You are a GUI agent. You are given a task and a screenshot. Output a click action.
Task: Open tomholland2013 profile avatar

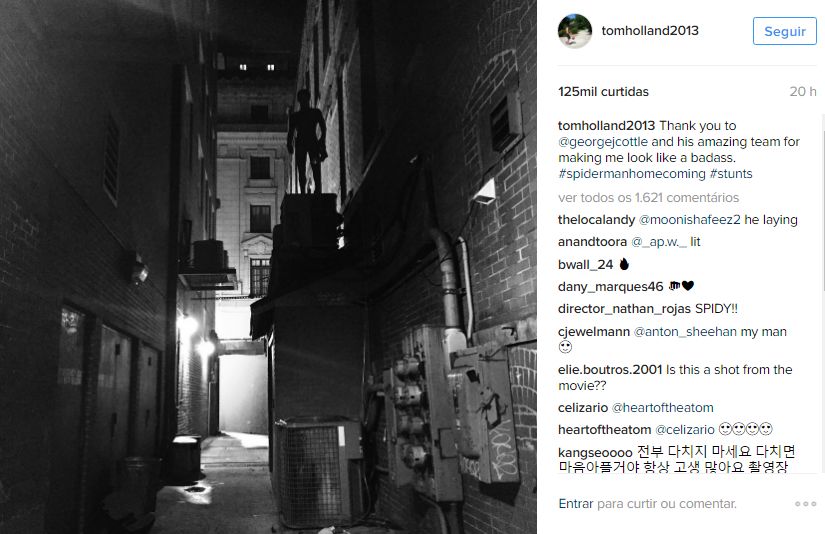[575, 31]
